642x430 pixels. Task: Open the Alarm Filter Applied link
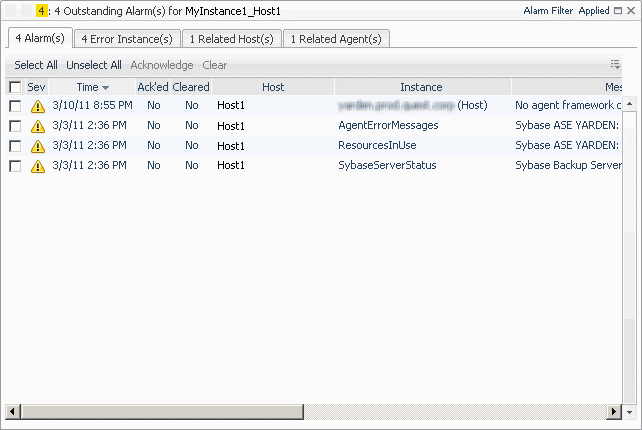566,11
